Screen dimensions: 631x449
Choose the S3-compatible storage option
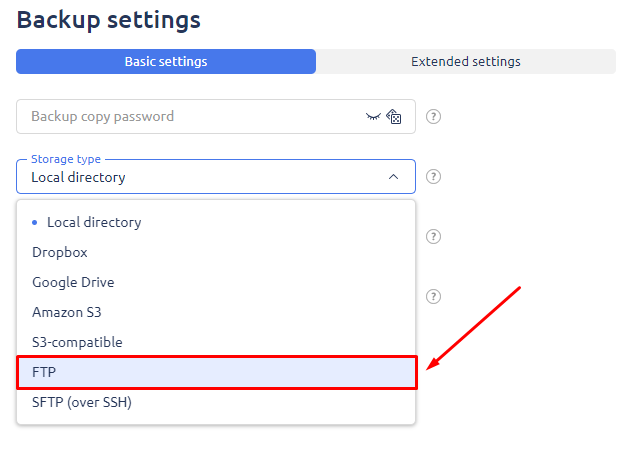tap(77, 342)
